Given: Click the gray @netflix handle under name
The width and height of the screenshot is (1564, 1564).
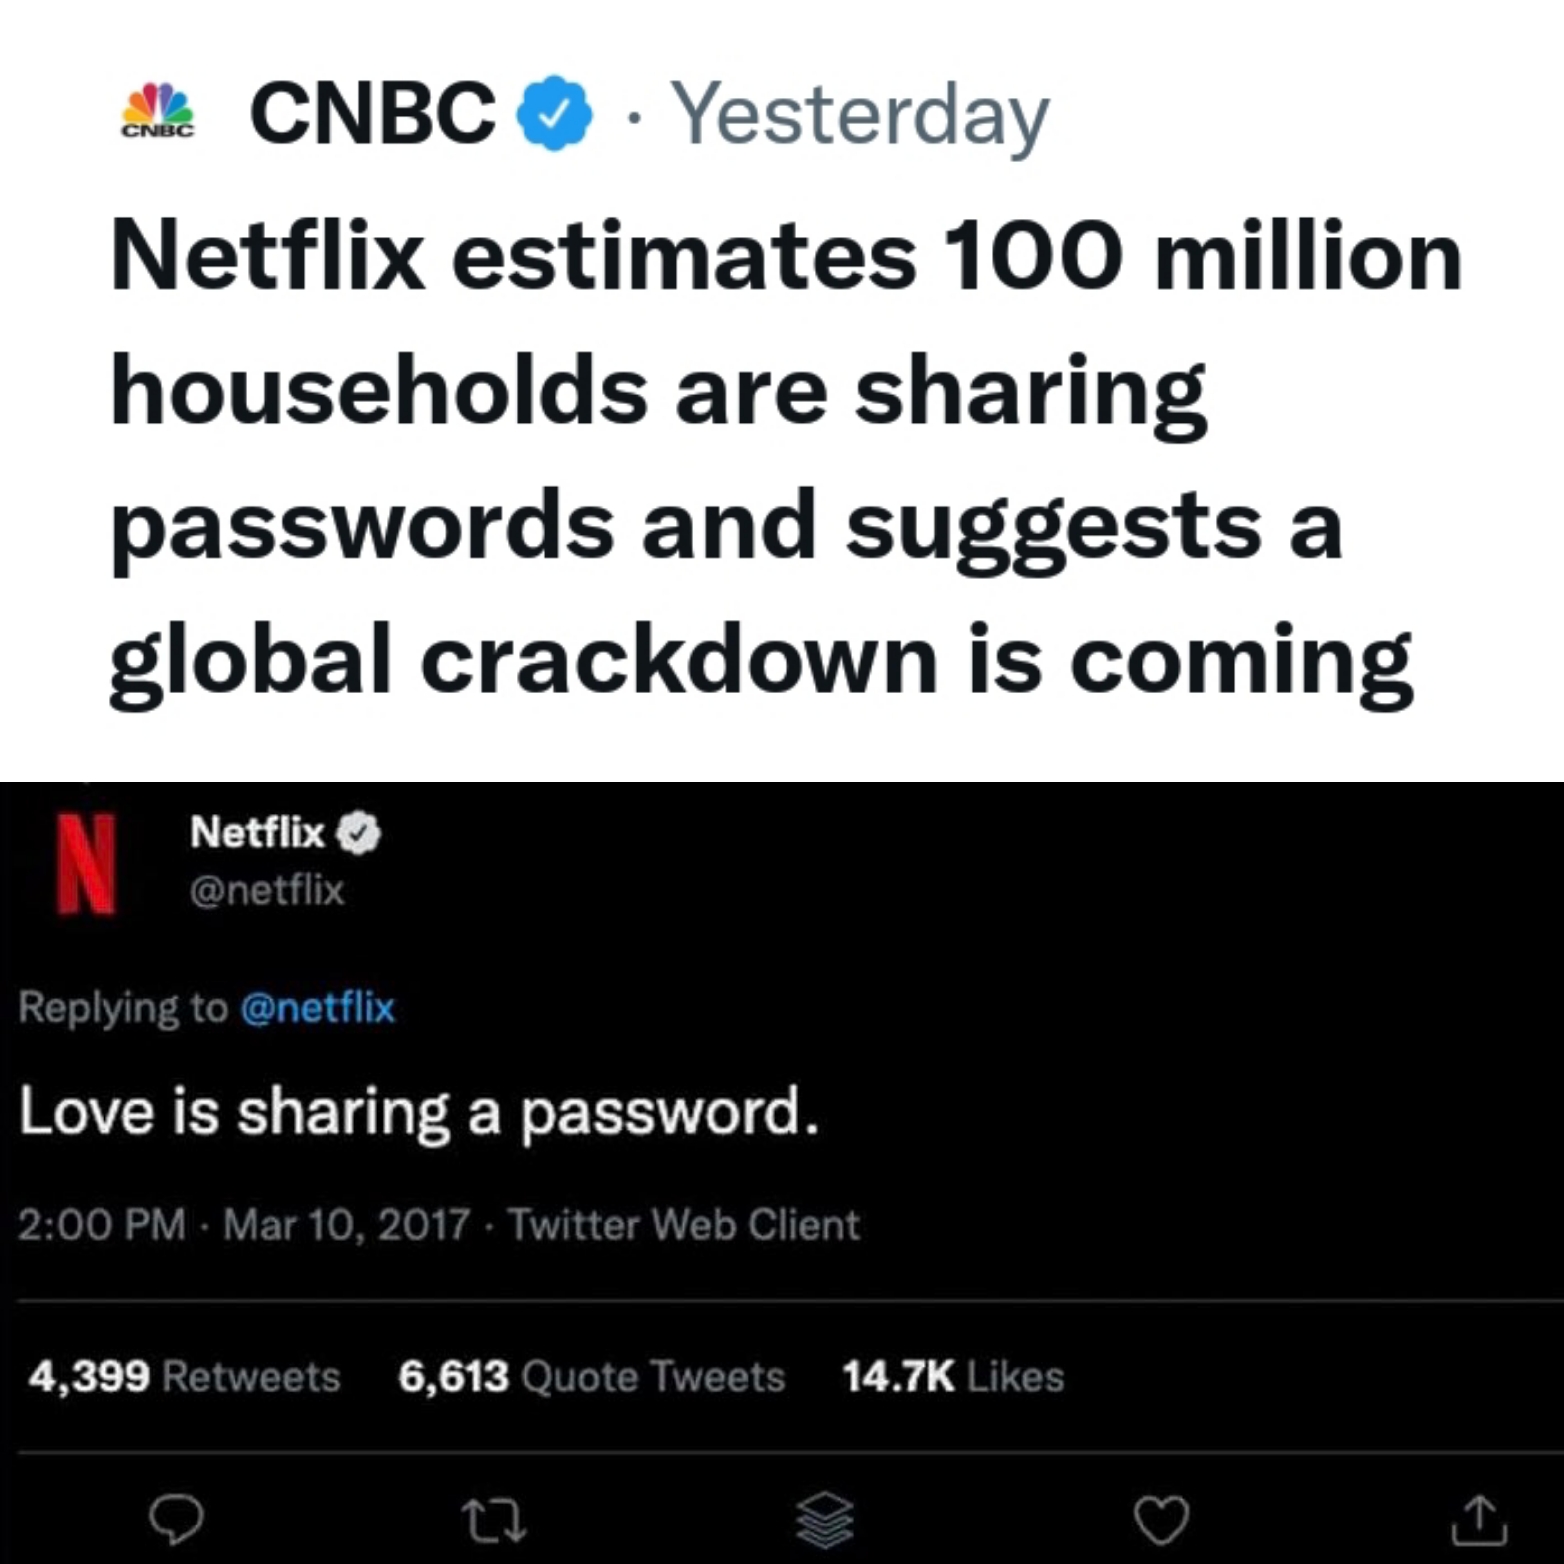Looking at the screenshot, I should tap(267, 889).
